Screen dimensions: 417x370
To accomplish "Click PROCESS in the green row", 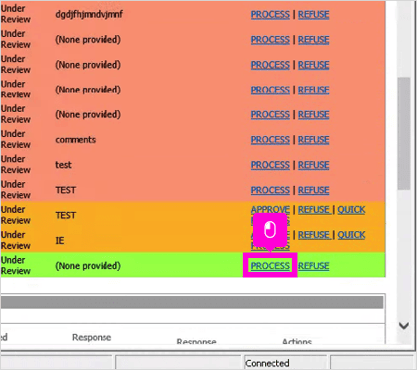I will pyautogui.click(x=270, y=266).
